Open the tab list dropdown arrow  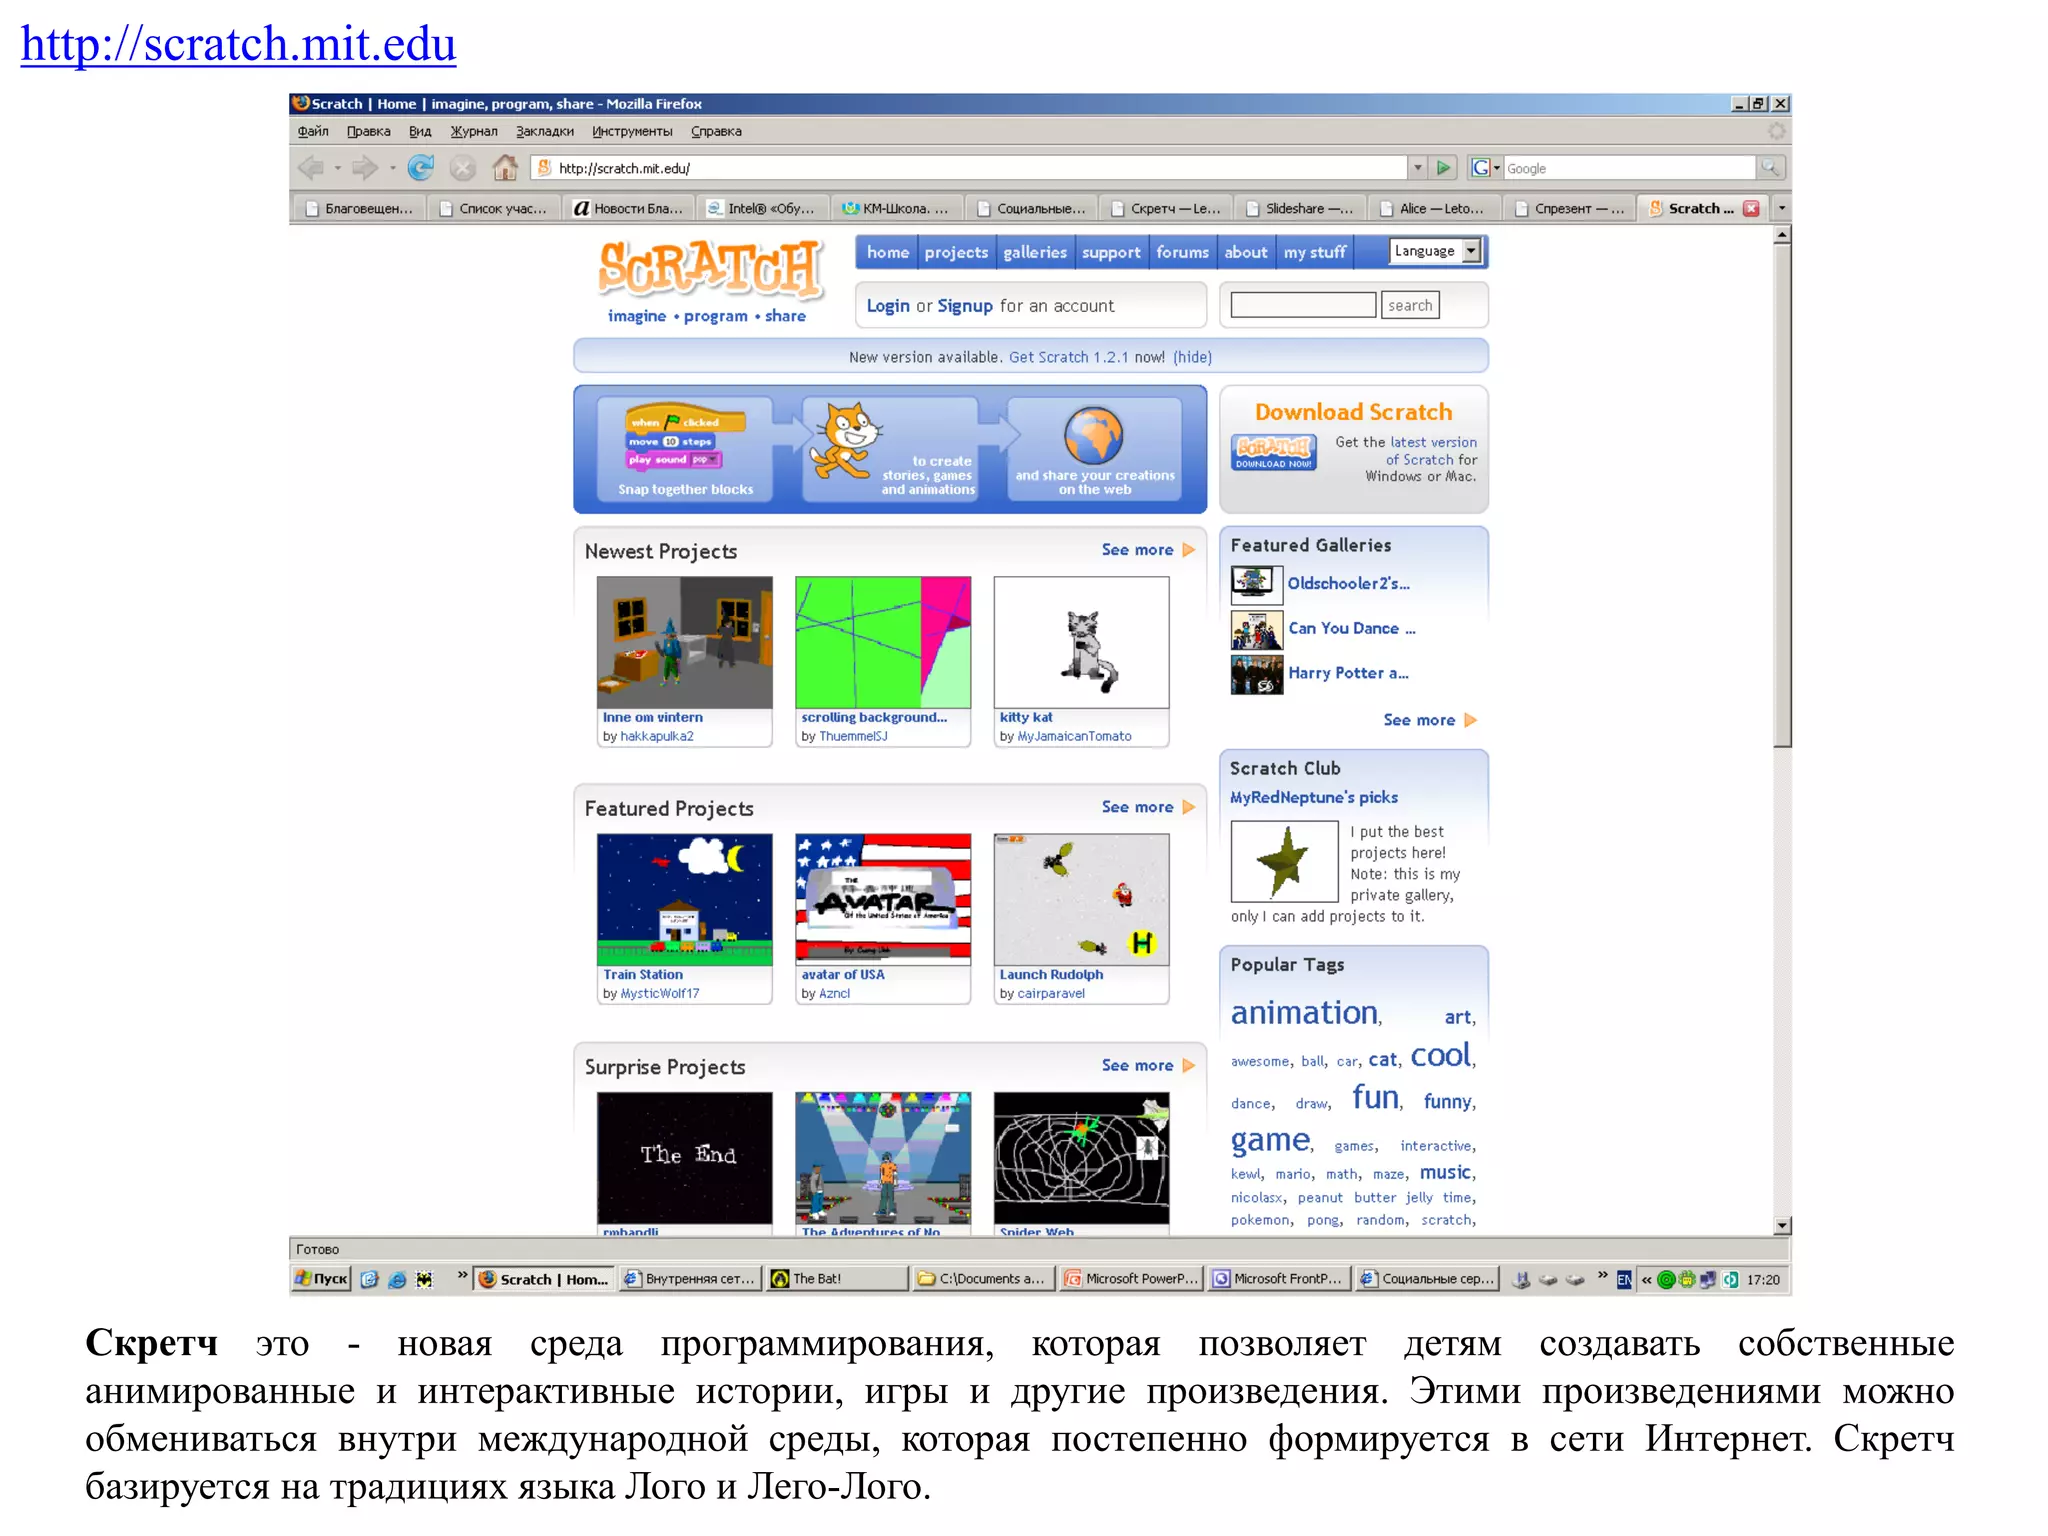(x=1781, y=208)
